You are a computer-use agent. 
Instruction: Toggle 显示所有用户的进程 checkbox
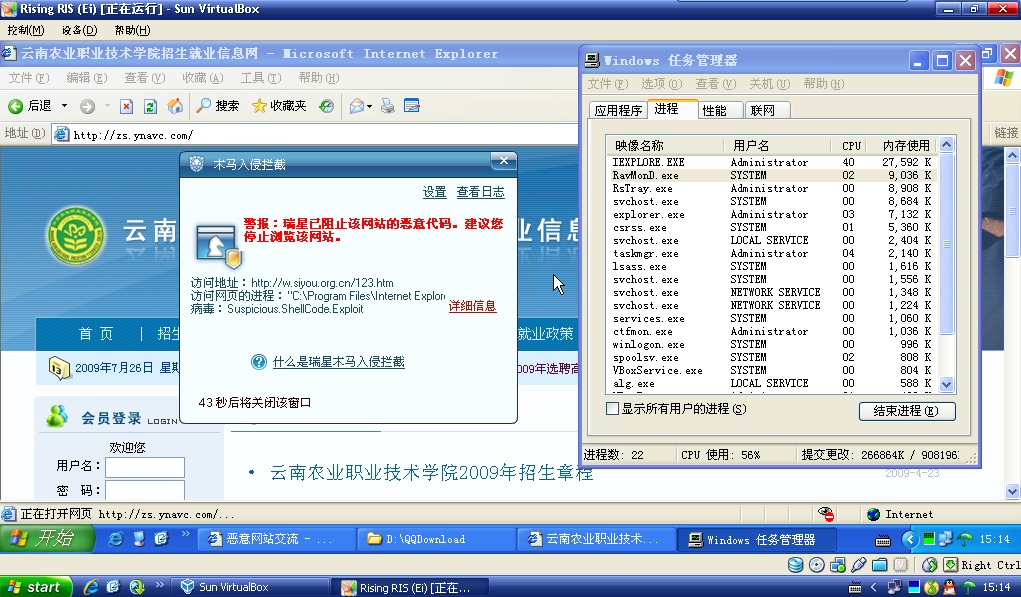click(612, 409)
